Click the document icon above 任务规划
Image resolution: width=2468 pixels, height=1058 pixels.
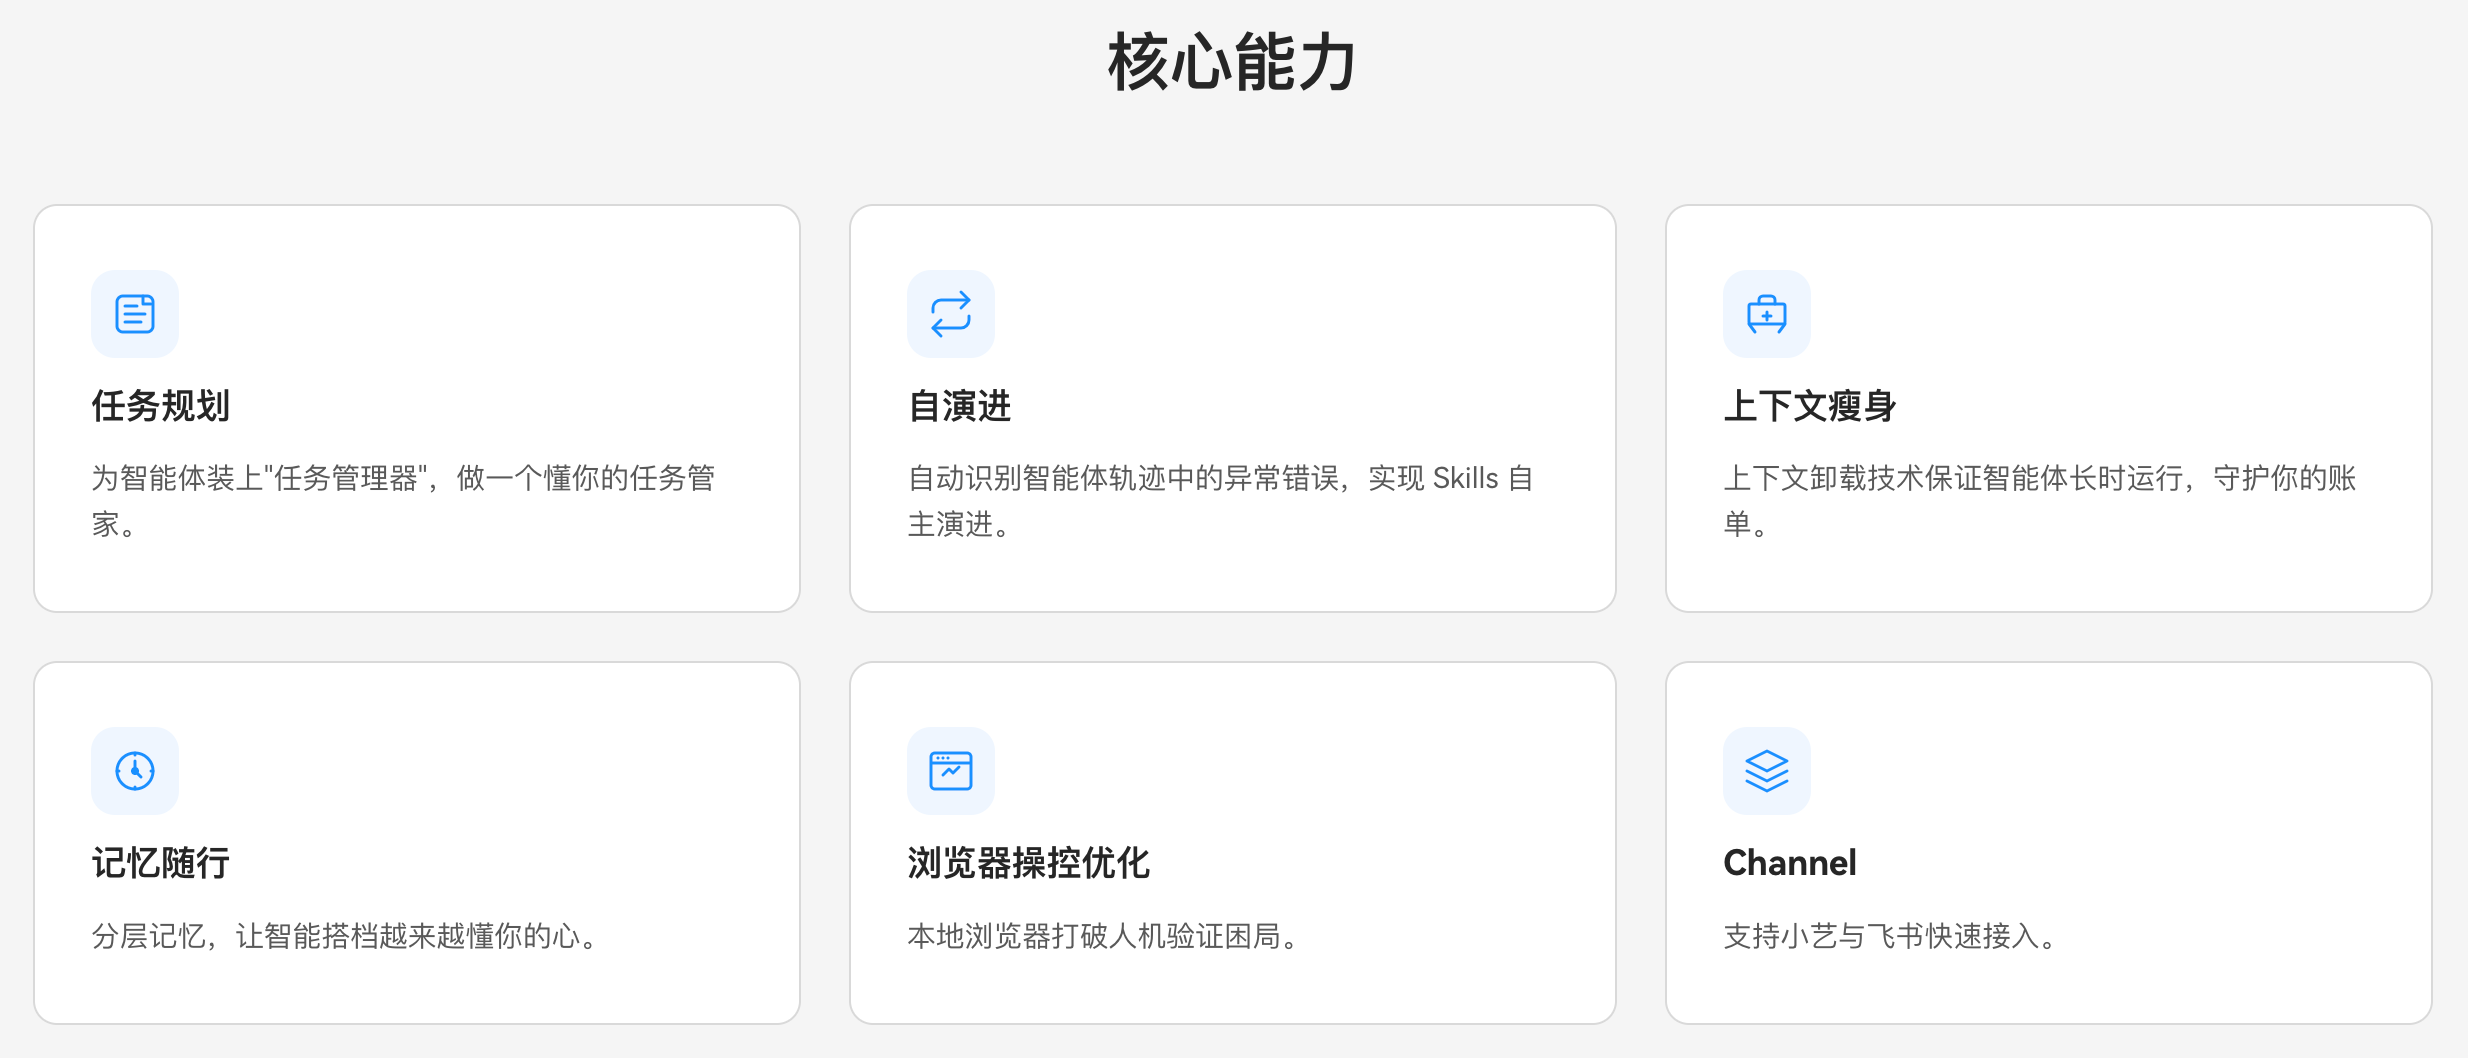(134, 314)
